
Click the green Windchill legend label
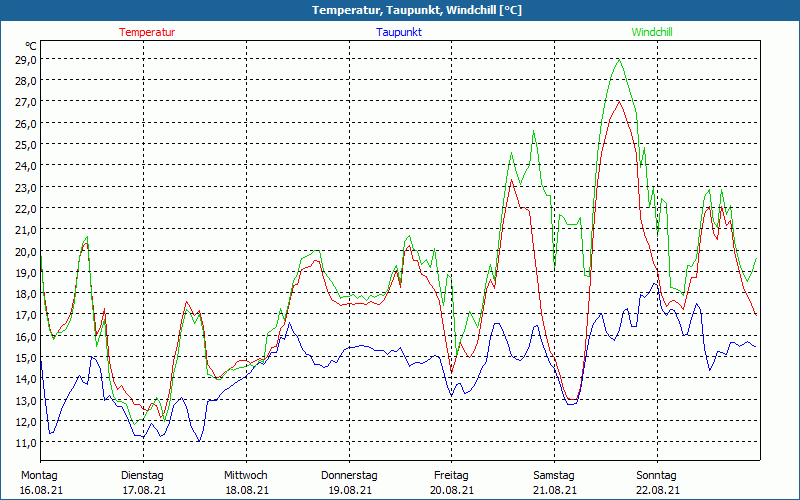pos(652,32)
